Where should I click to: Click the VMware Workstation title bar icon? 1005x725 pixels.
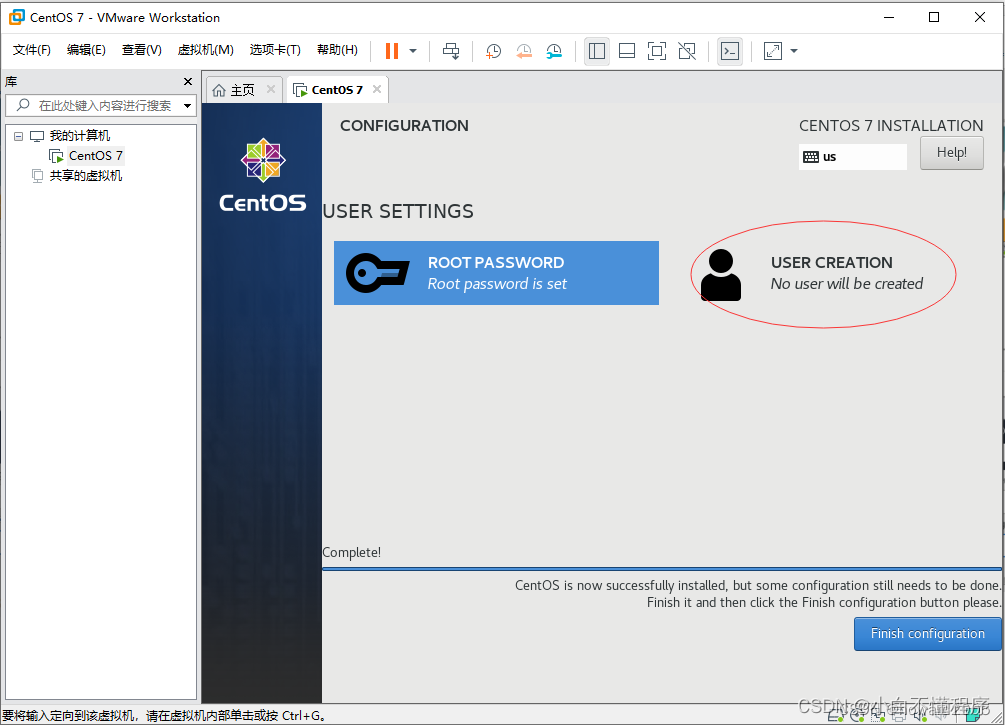tap(17, 17)
